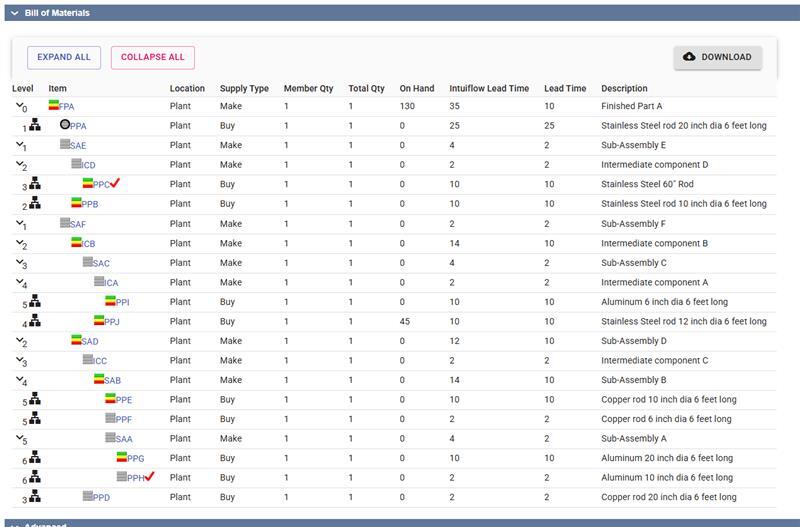Click the tri-color buffer icon next to FPA
The width and height of the screenshot is (800, 527).
coord(54,105)
